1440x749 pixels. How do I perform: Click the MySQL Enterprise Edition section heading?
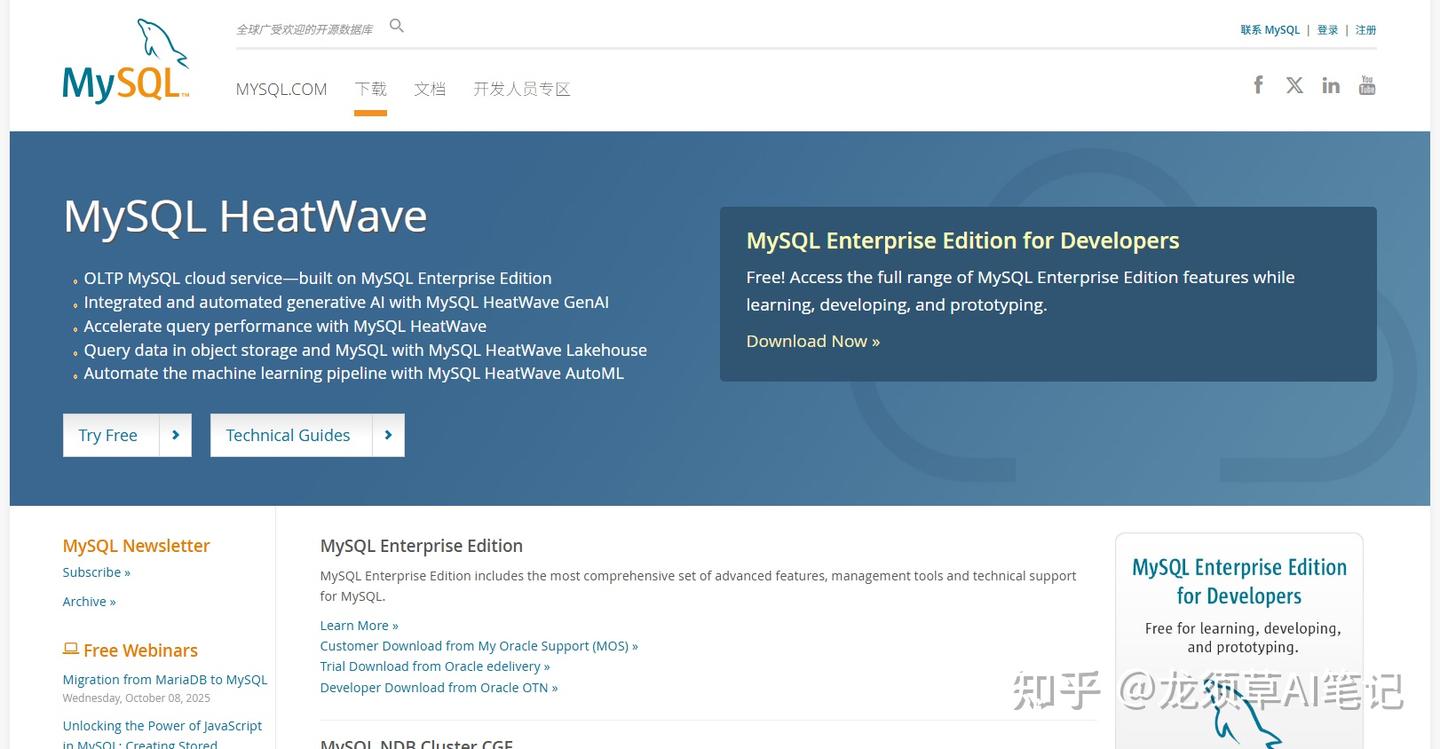click(x=421, y=546)
